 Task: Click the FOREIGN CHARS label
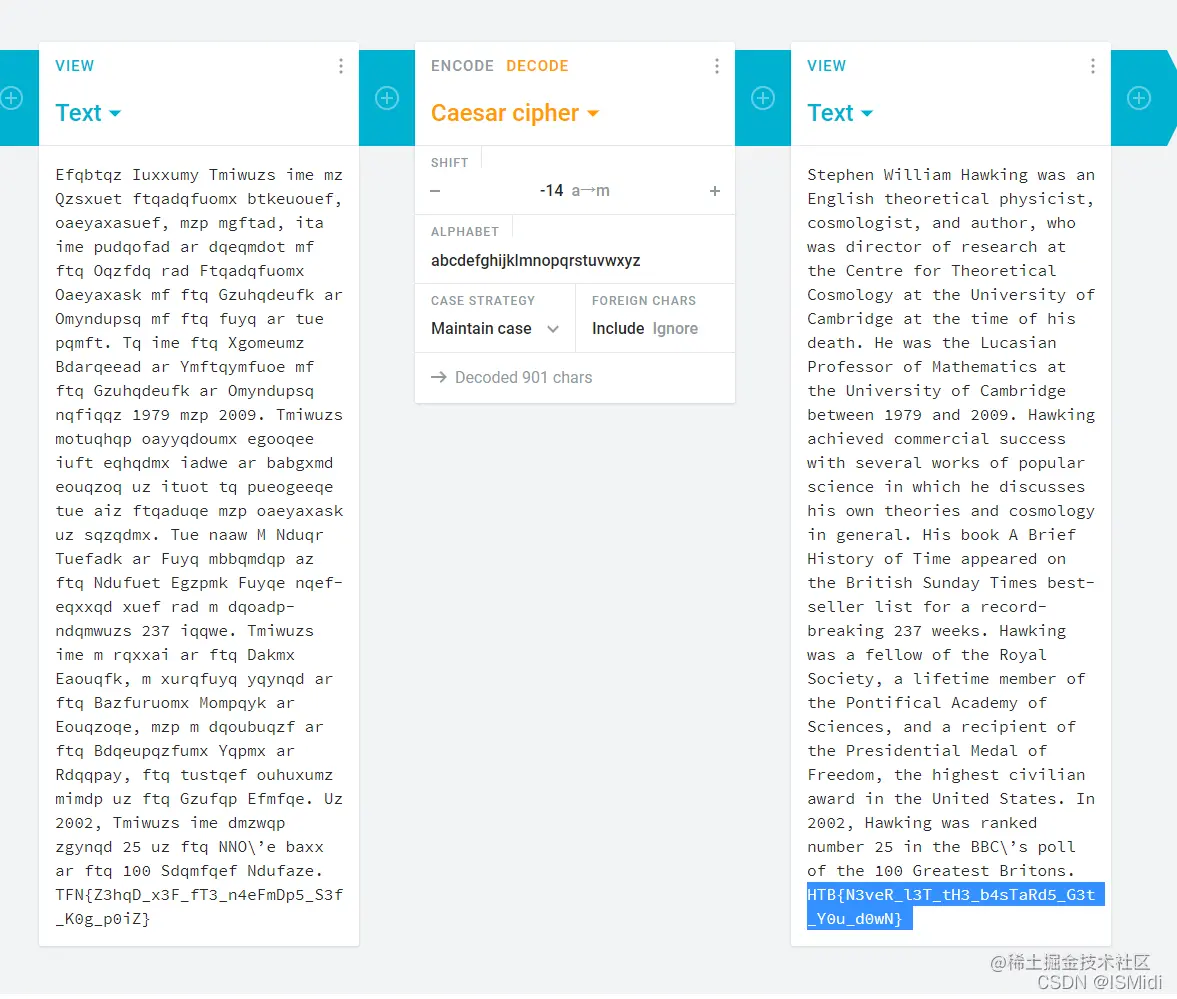coord(643,301)
